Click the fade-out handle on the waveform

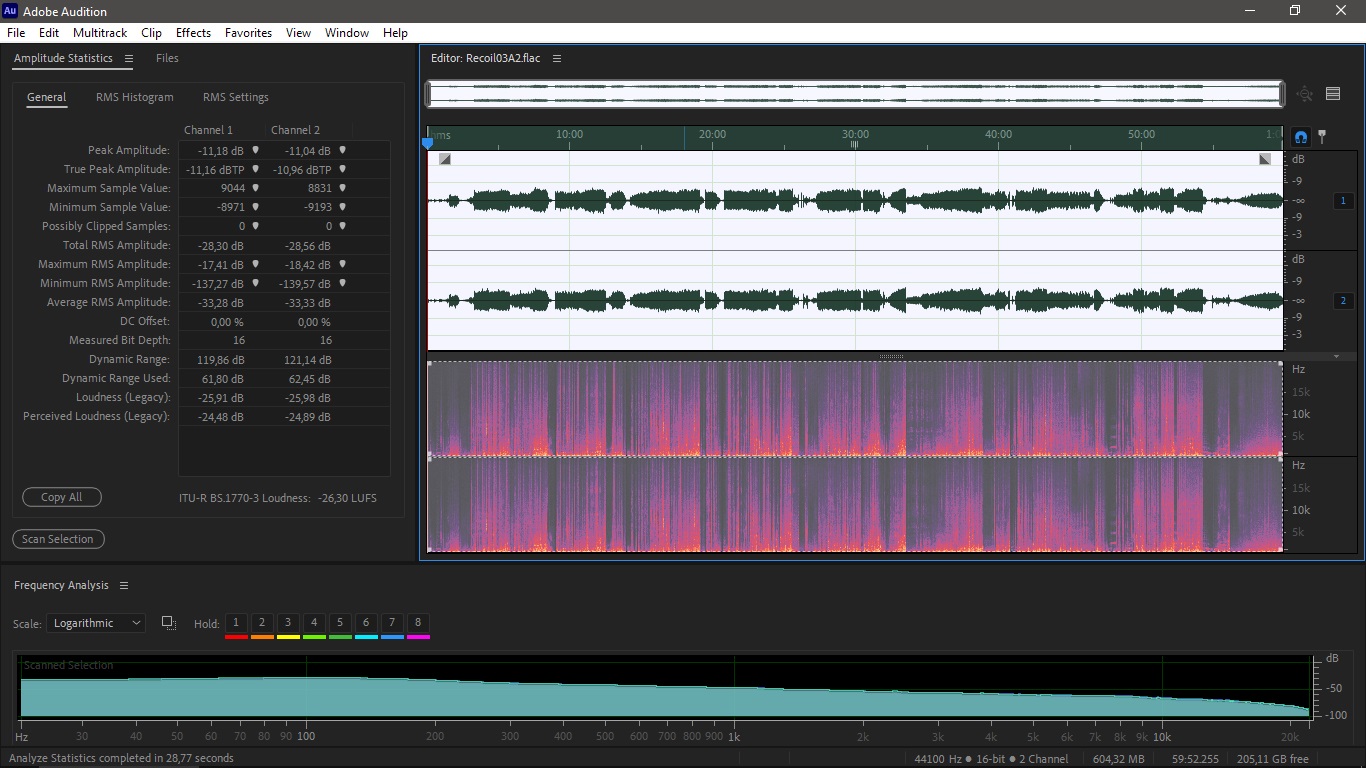point(1265,159)
